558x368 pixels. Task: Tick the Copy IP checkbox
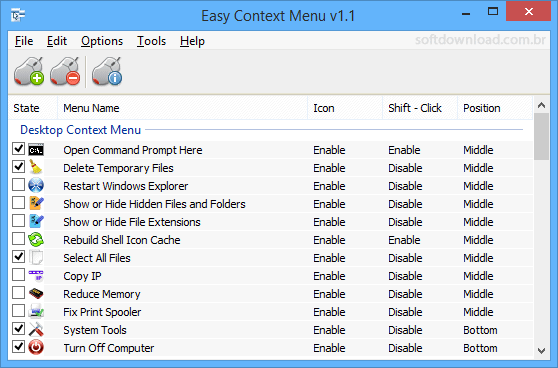point(19,275)
